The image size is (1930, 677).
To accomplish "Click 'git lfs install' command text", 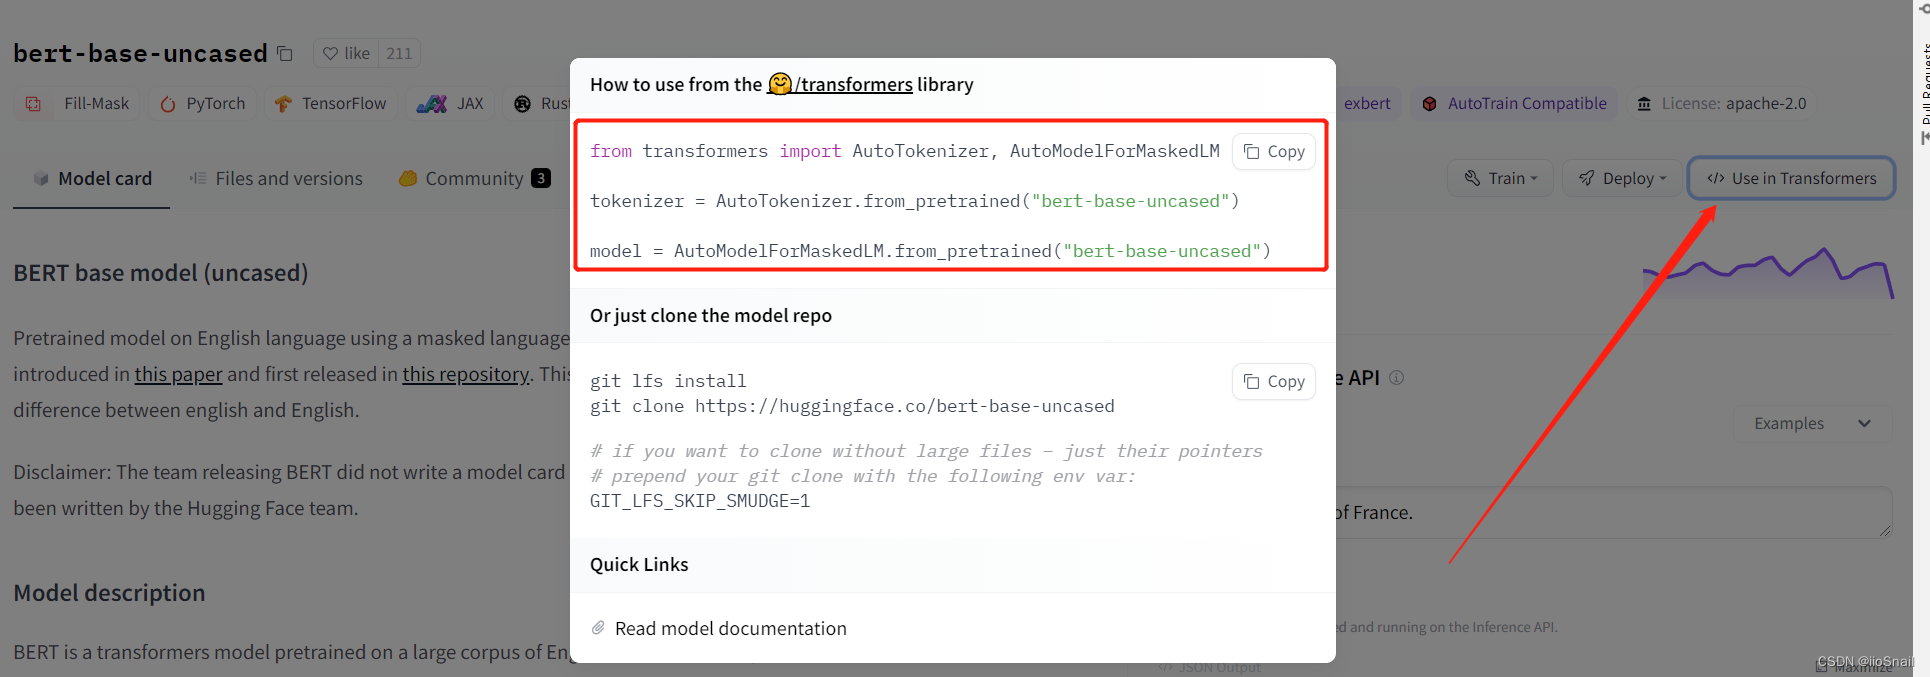I will 668,382.
